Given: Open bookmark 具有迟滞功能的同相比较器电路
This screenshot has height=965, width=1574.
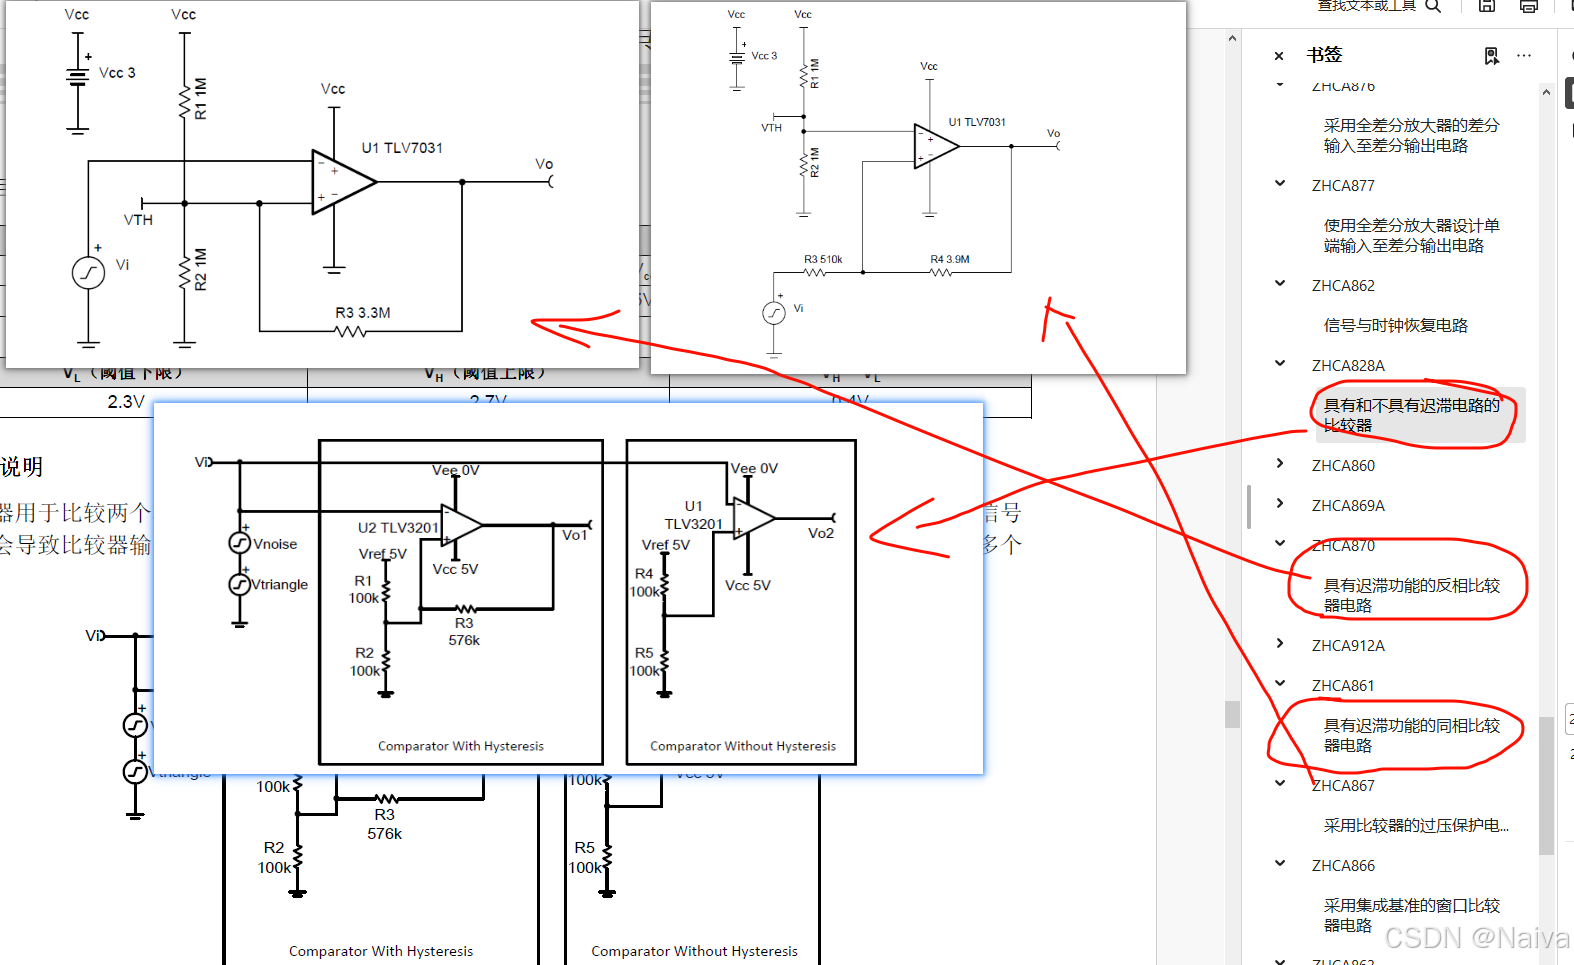Looking at the screenshot, I should coord(1411,736).
